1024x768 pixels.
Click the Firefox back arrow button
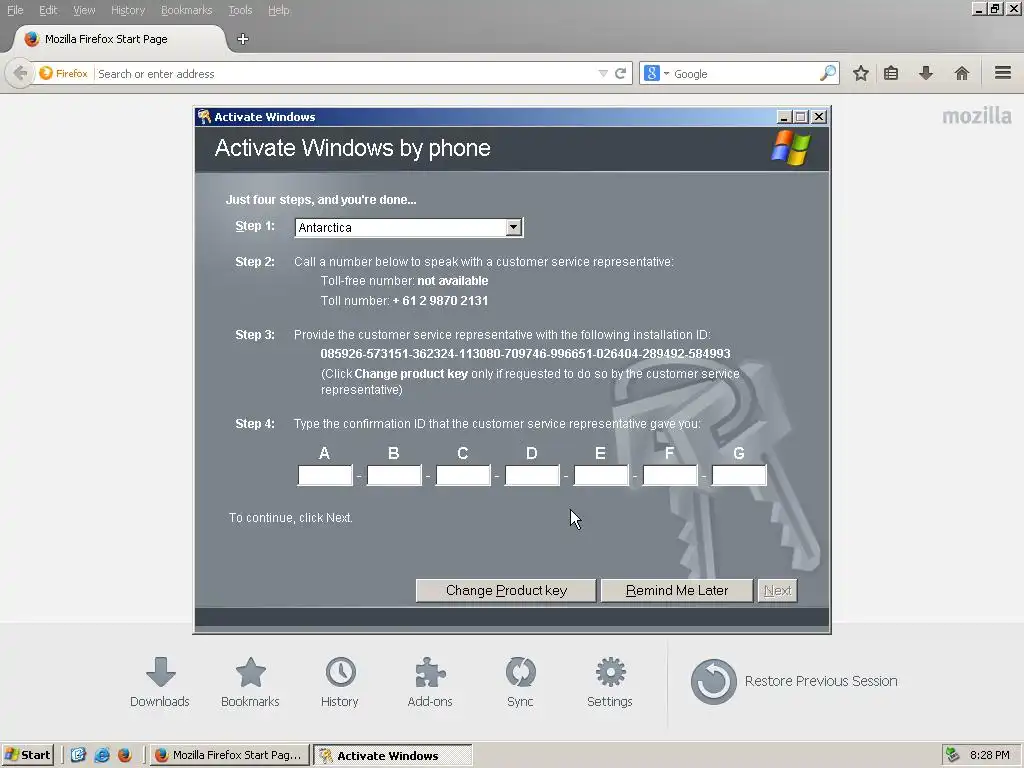[x=20, y=73]
